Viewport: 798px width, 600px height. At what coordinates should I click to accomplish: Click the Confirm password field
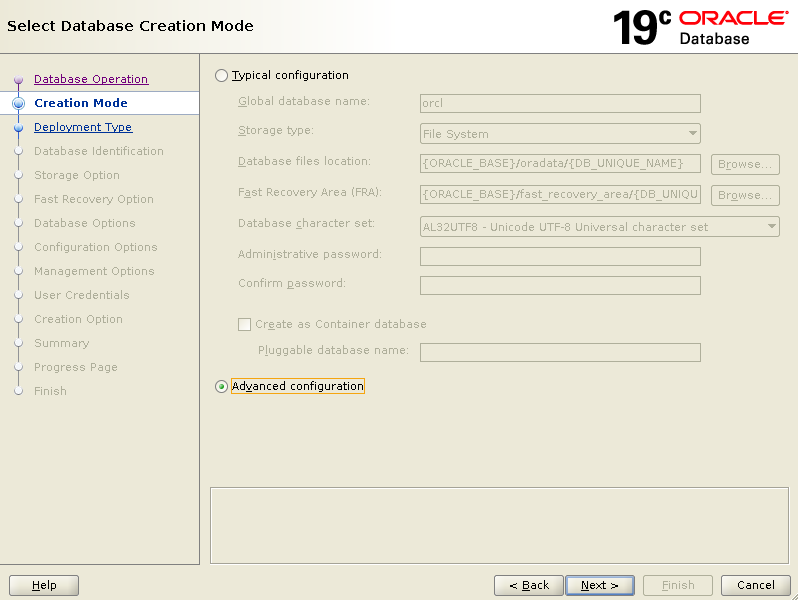coord(560,285)
